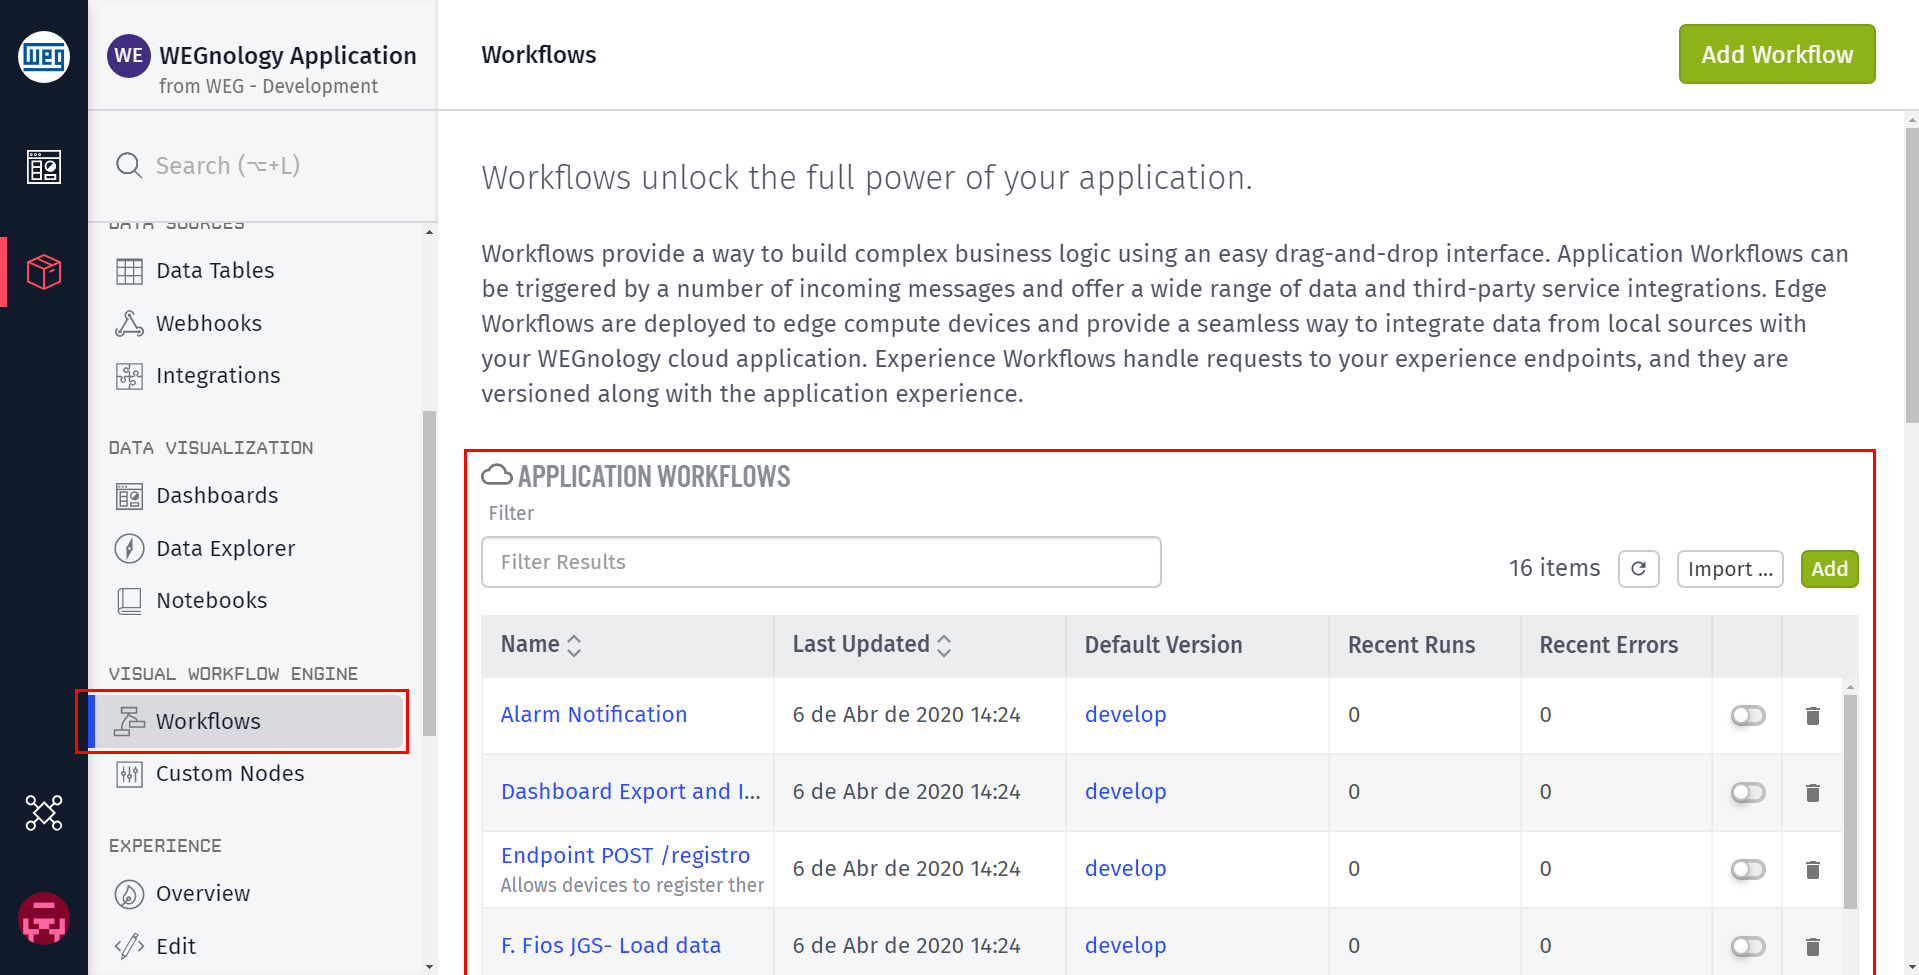Select the applications cube icon
1919x975 pixels.
44,271
